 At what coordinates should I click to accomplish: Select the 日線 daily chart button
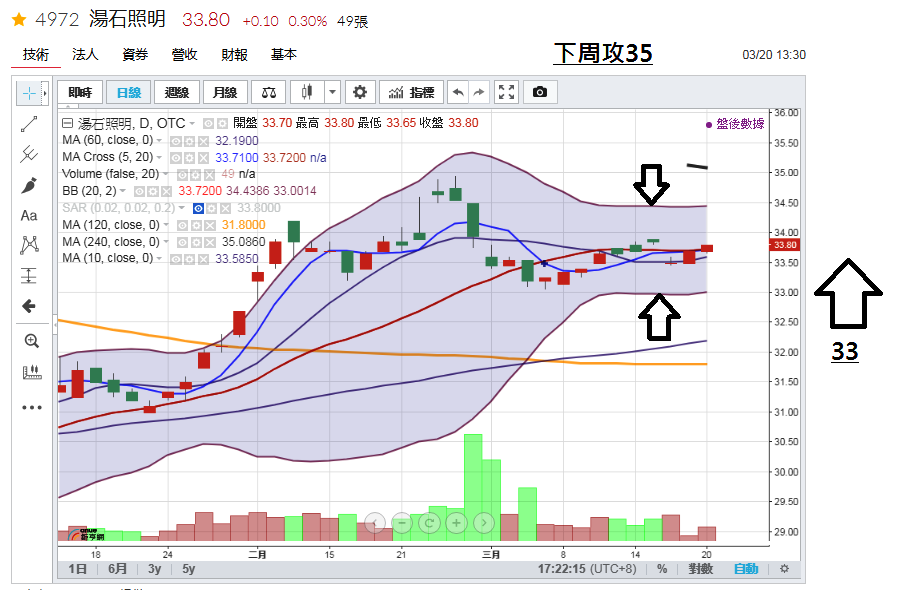click(x=129, y=92)
